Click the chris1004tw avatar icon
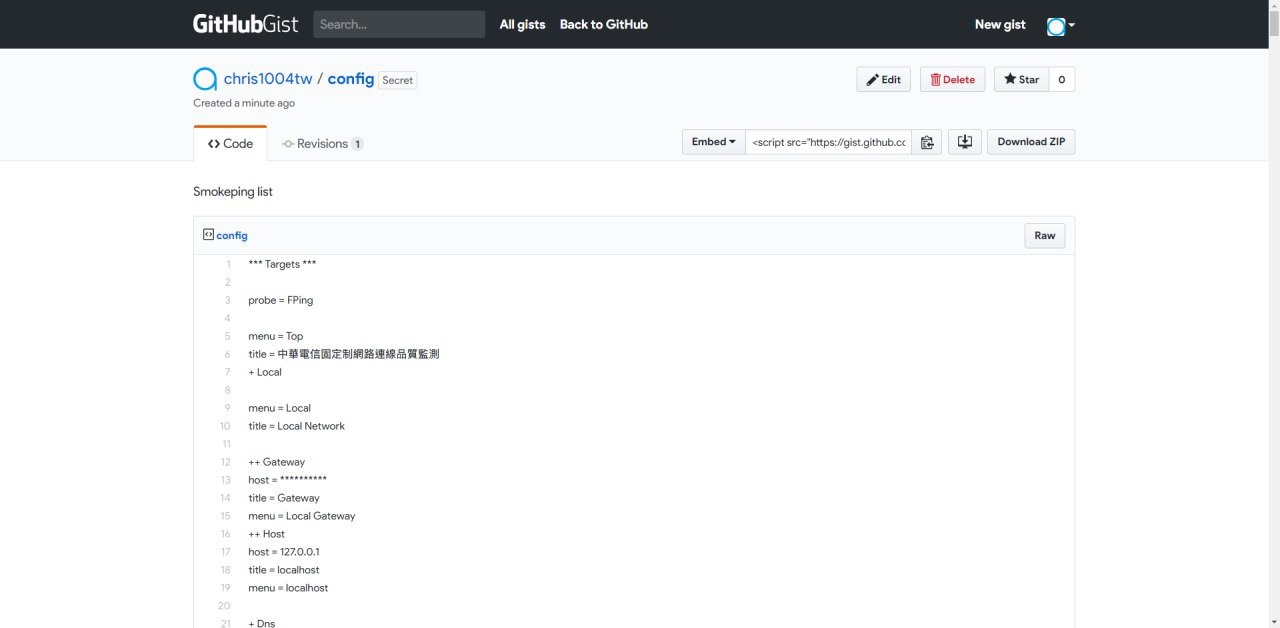The width and height of the screenshot is (1280, 628). pos(205,79)
